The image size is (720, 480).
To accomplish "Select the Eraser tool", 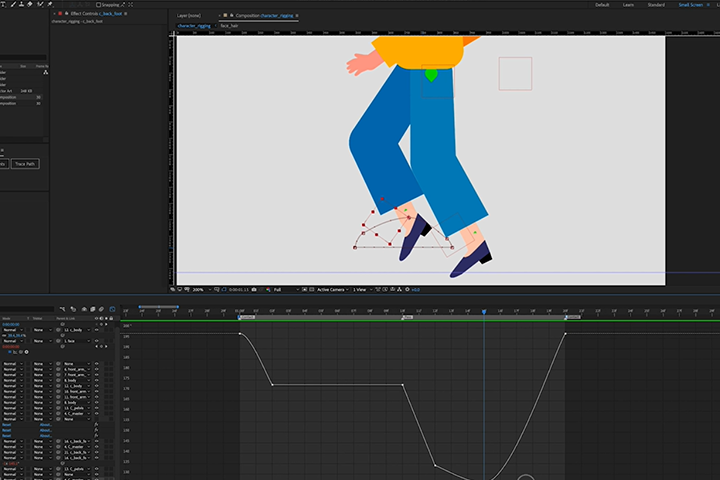I will point(29,5).
